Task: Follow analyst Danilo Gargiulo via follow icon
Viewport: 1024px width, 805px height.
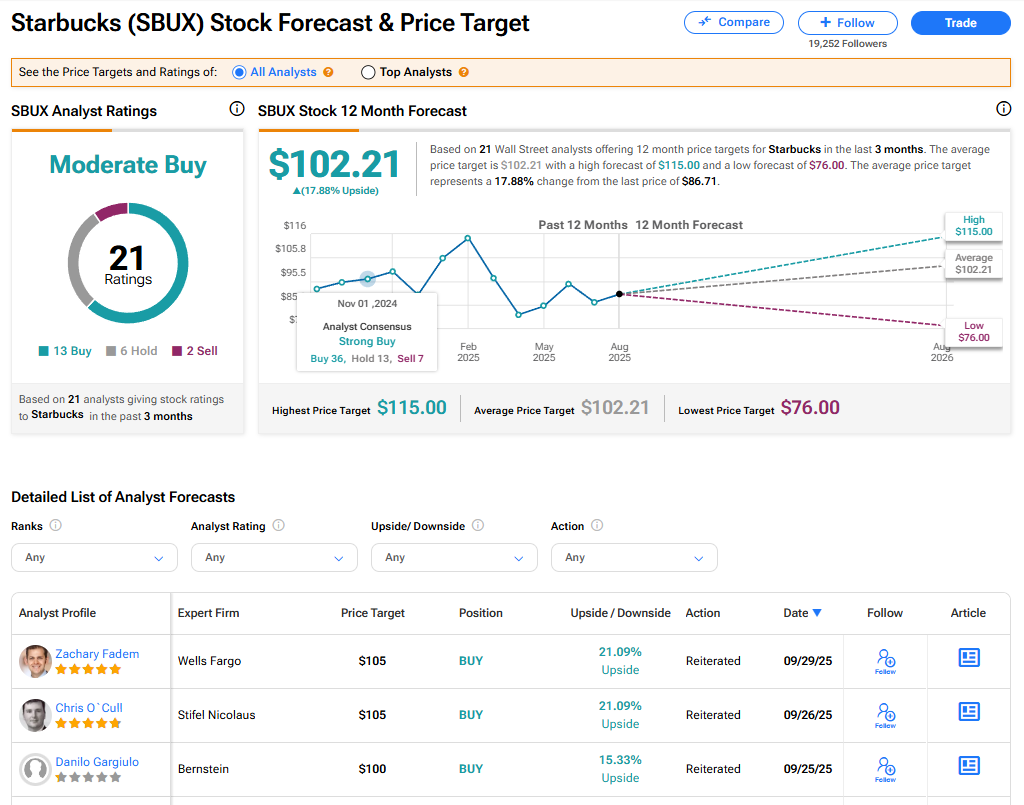Action: 885,768
